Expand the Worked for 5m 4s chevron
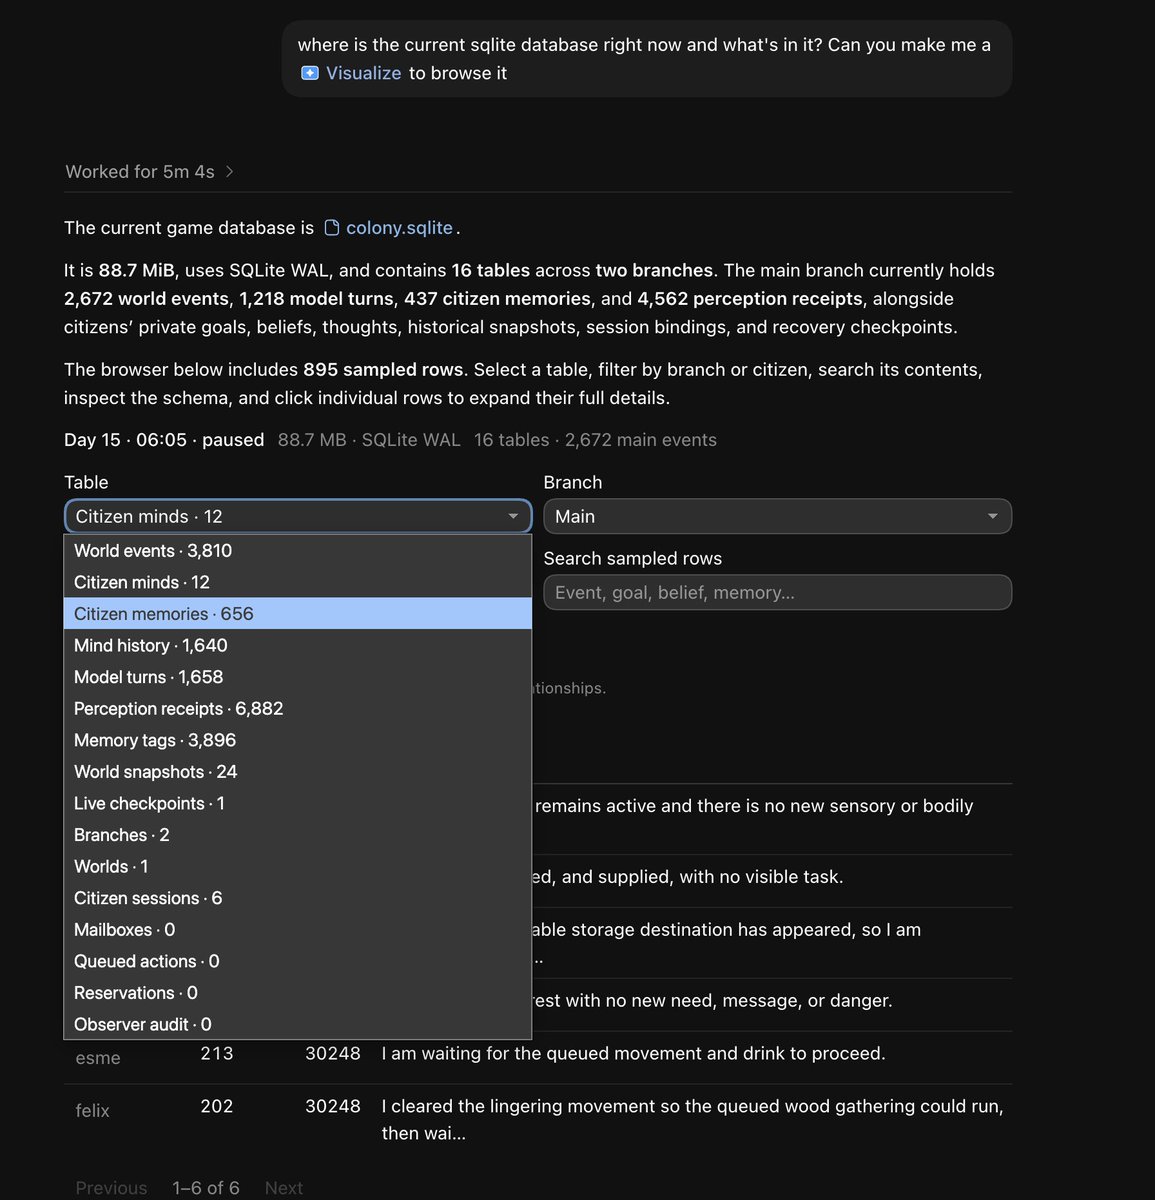 tap(229, 172)
